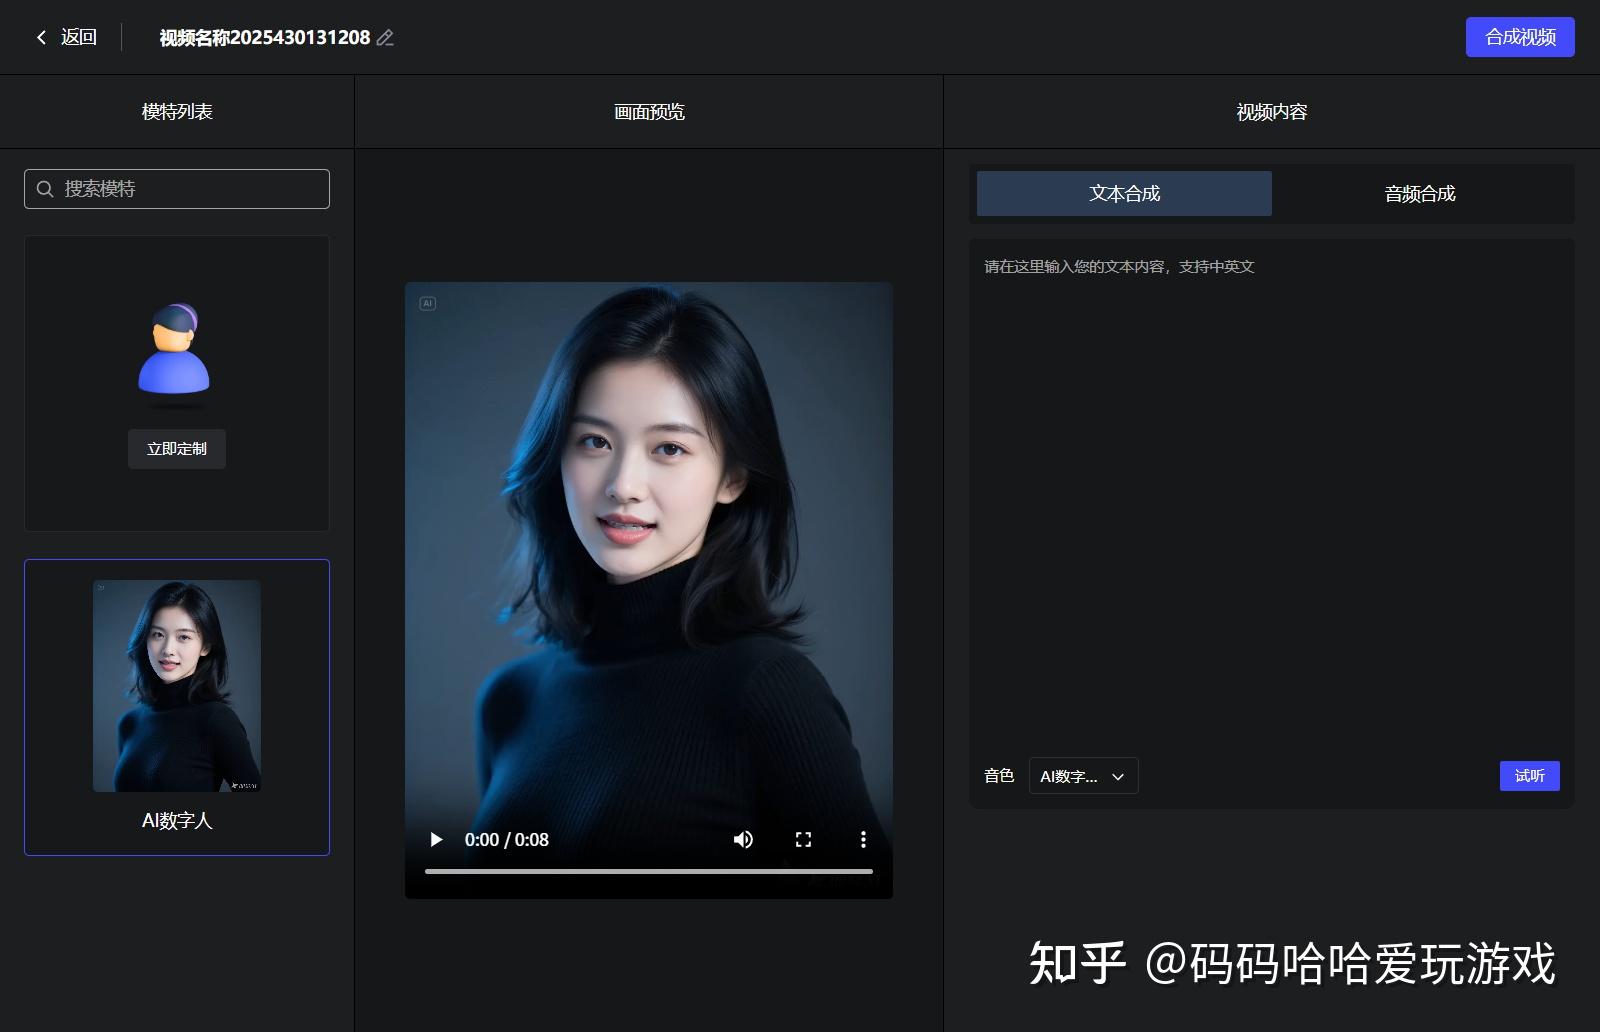Select the 文本合成 tab
The image size is (1600, 1032).
1123,193
